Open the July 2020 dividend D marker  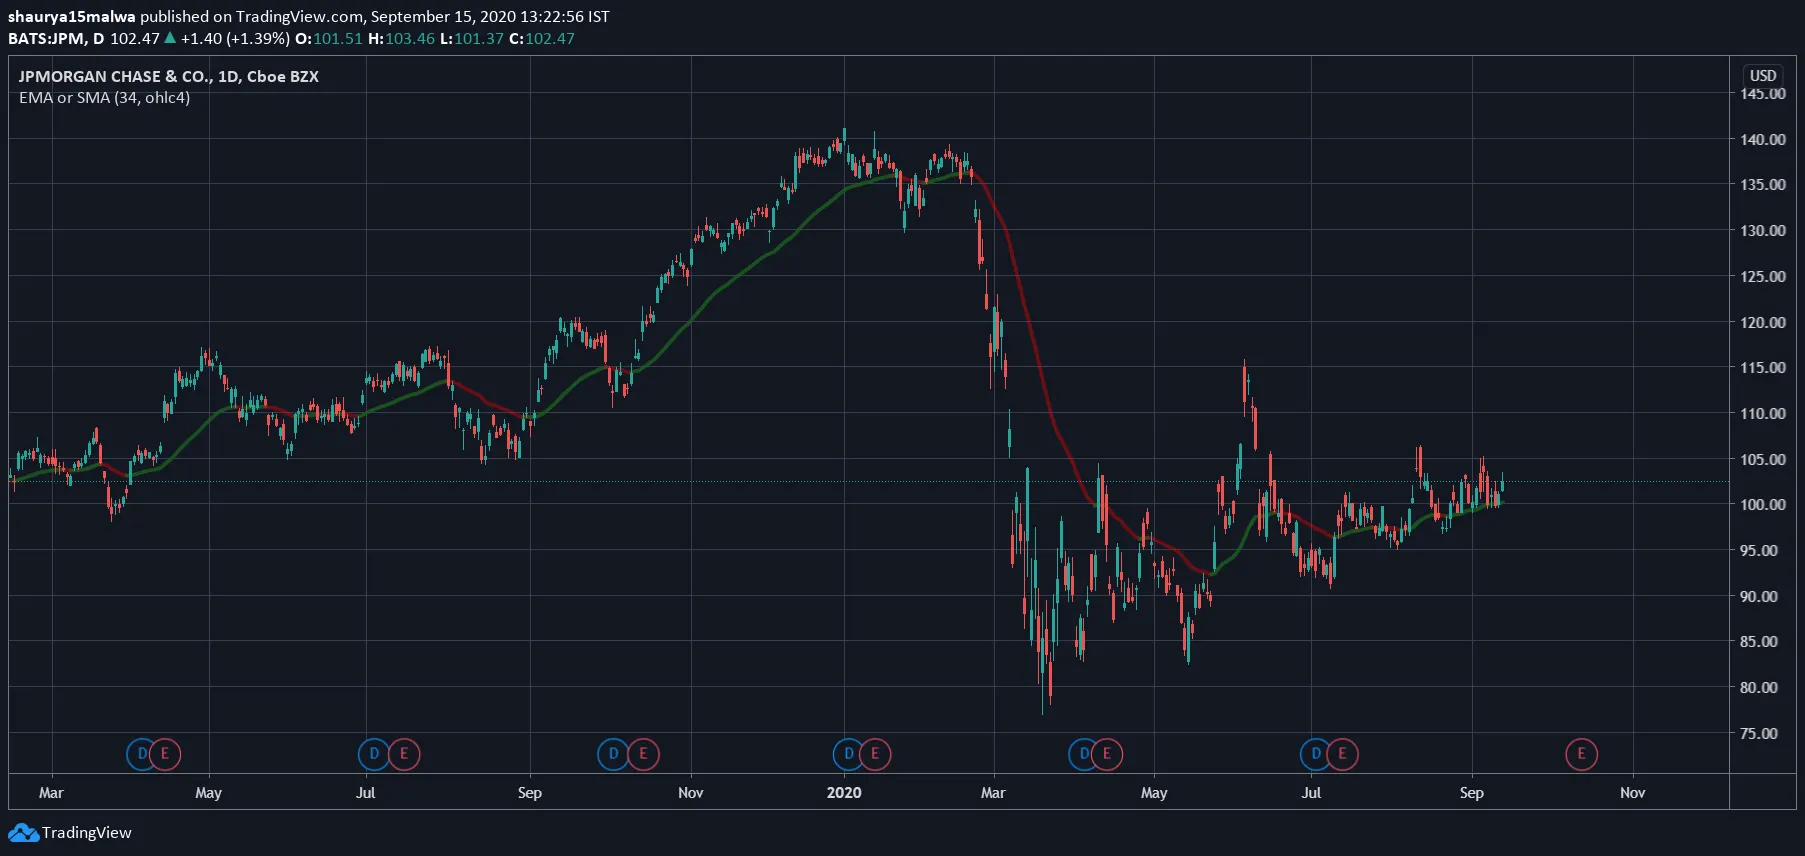click(1316, 754)
